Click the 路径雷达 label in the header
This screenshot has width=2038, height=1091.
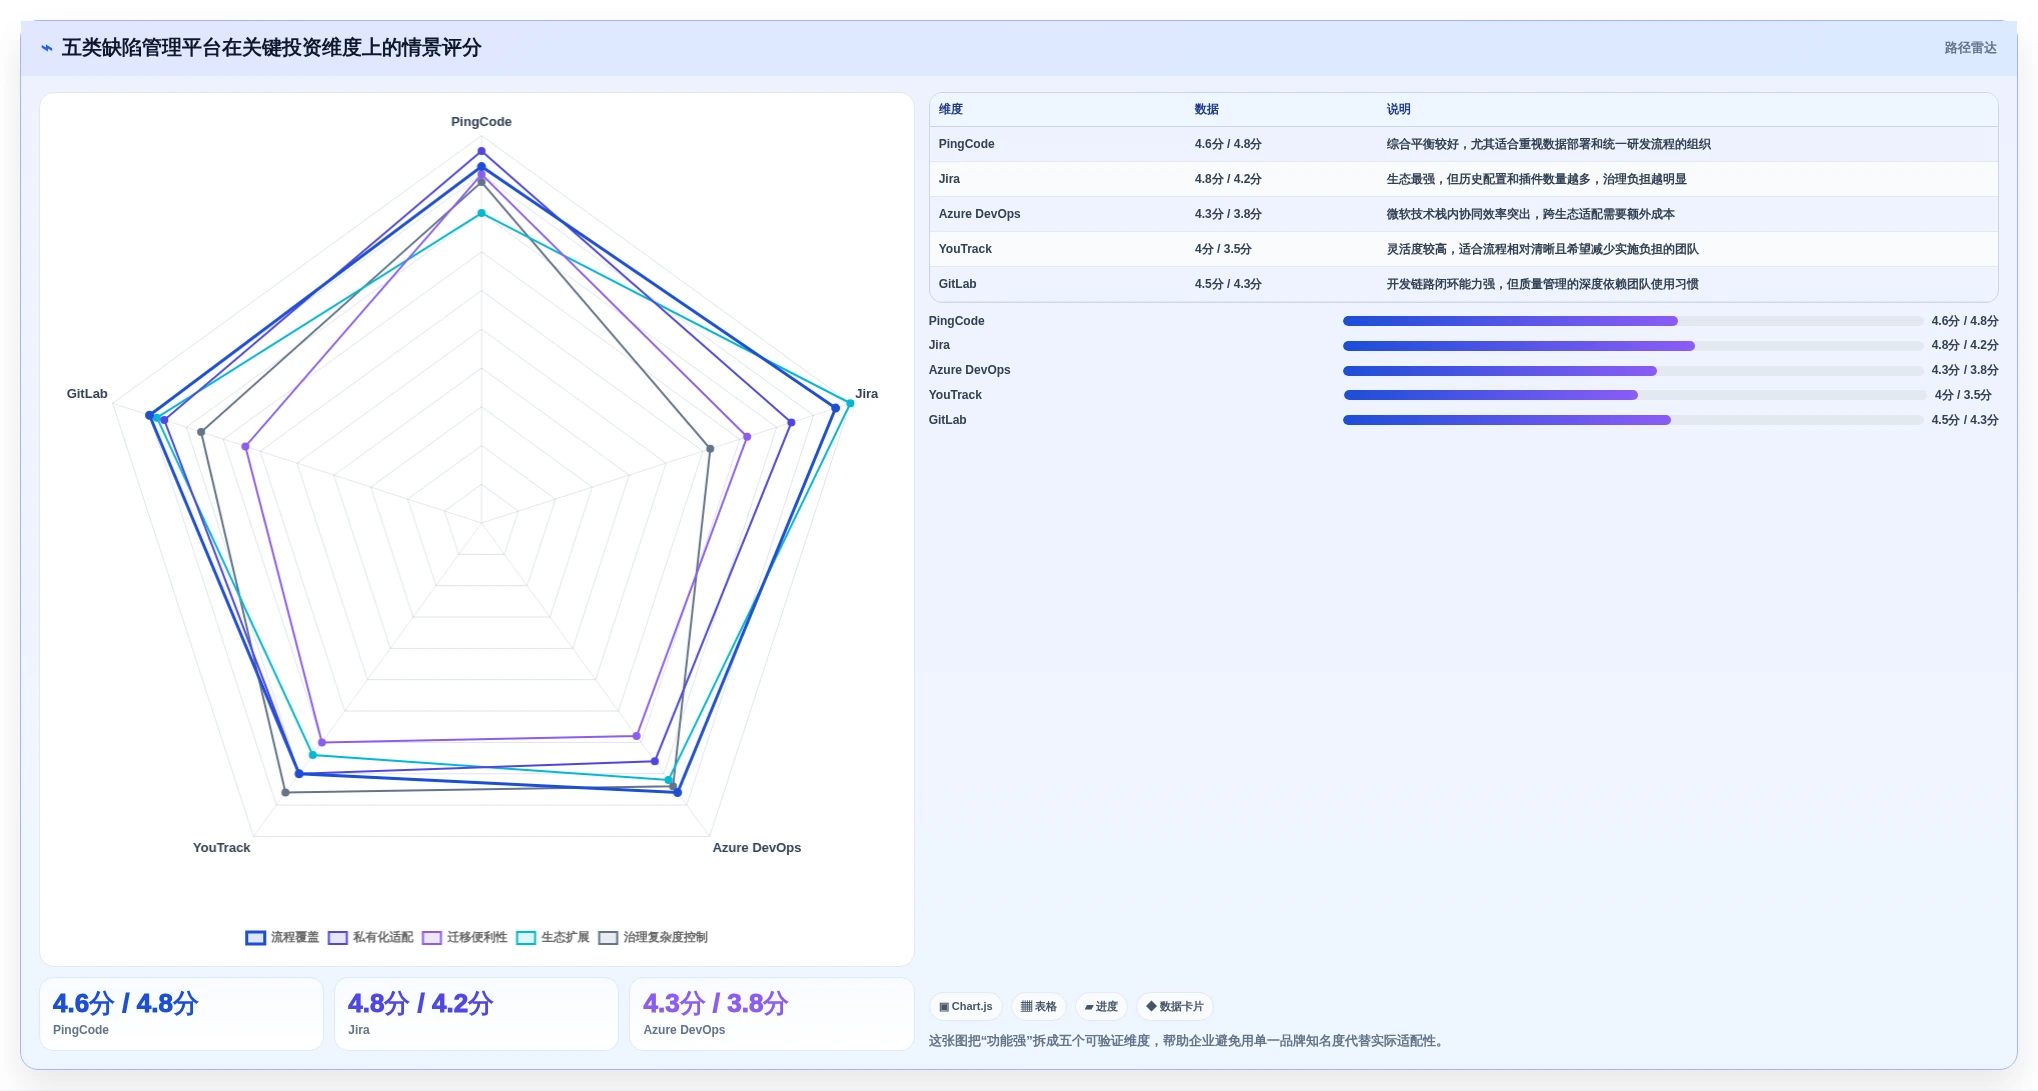[x=1970, y=48]
